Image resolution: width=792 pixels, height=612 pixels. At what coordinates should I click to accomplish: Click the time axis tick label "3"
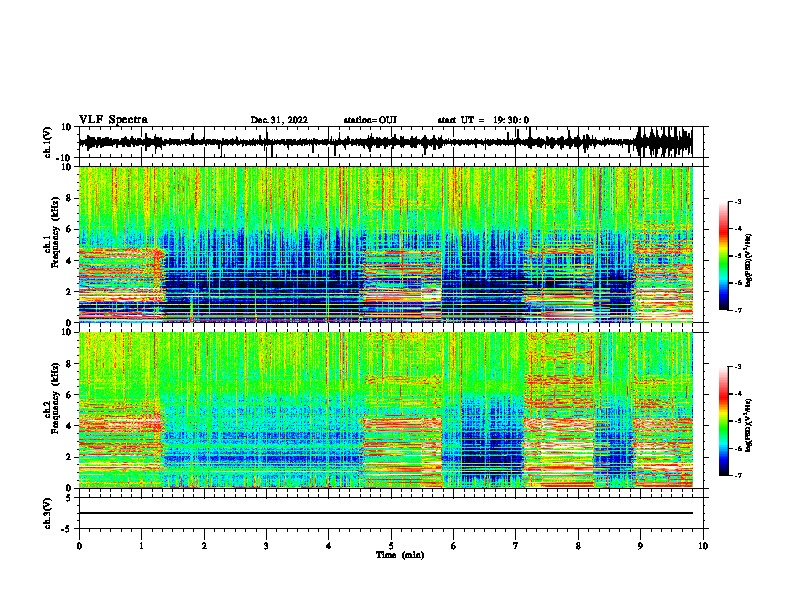(x=266, y=546)
